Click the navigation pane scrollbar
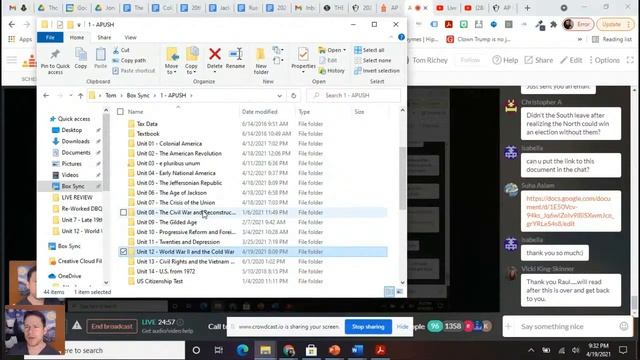This screenshot has width=640, height=360. click(x=106, y=153)
